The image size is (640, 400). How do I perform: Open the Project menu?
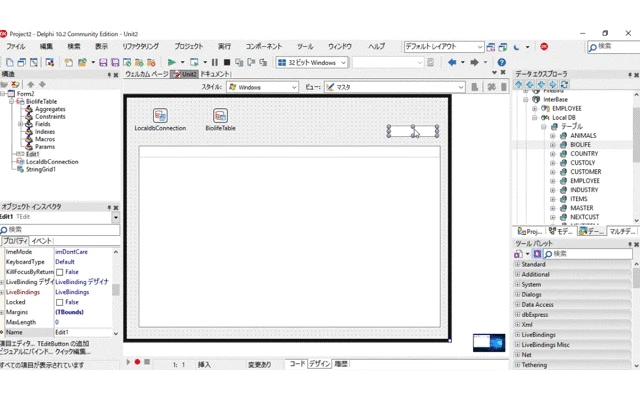click(x=189, y=47)
